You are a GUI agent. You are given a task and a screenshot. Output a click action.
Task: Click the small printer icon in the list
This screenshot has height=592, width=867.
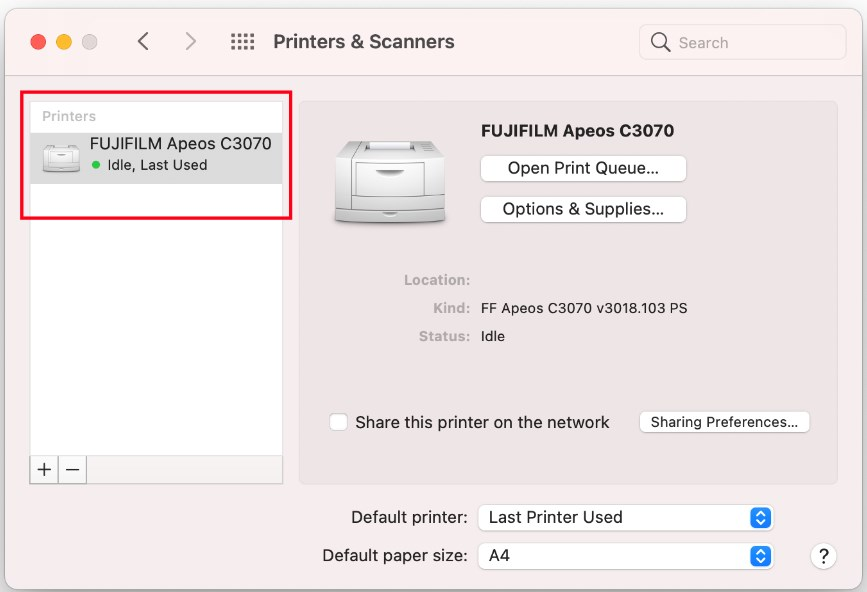(x=61, y=159)
